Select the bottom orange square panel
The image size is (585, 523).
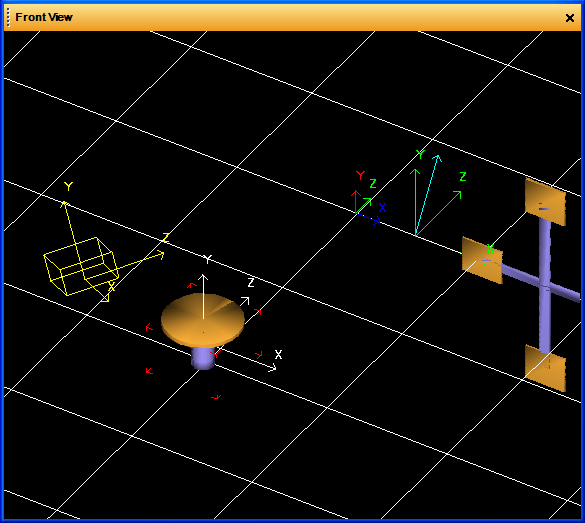[x=545, y=368]
